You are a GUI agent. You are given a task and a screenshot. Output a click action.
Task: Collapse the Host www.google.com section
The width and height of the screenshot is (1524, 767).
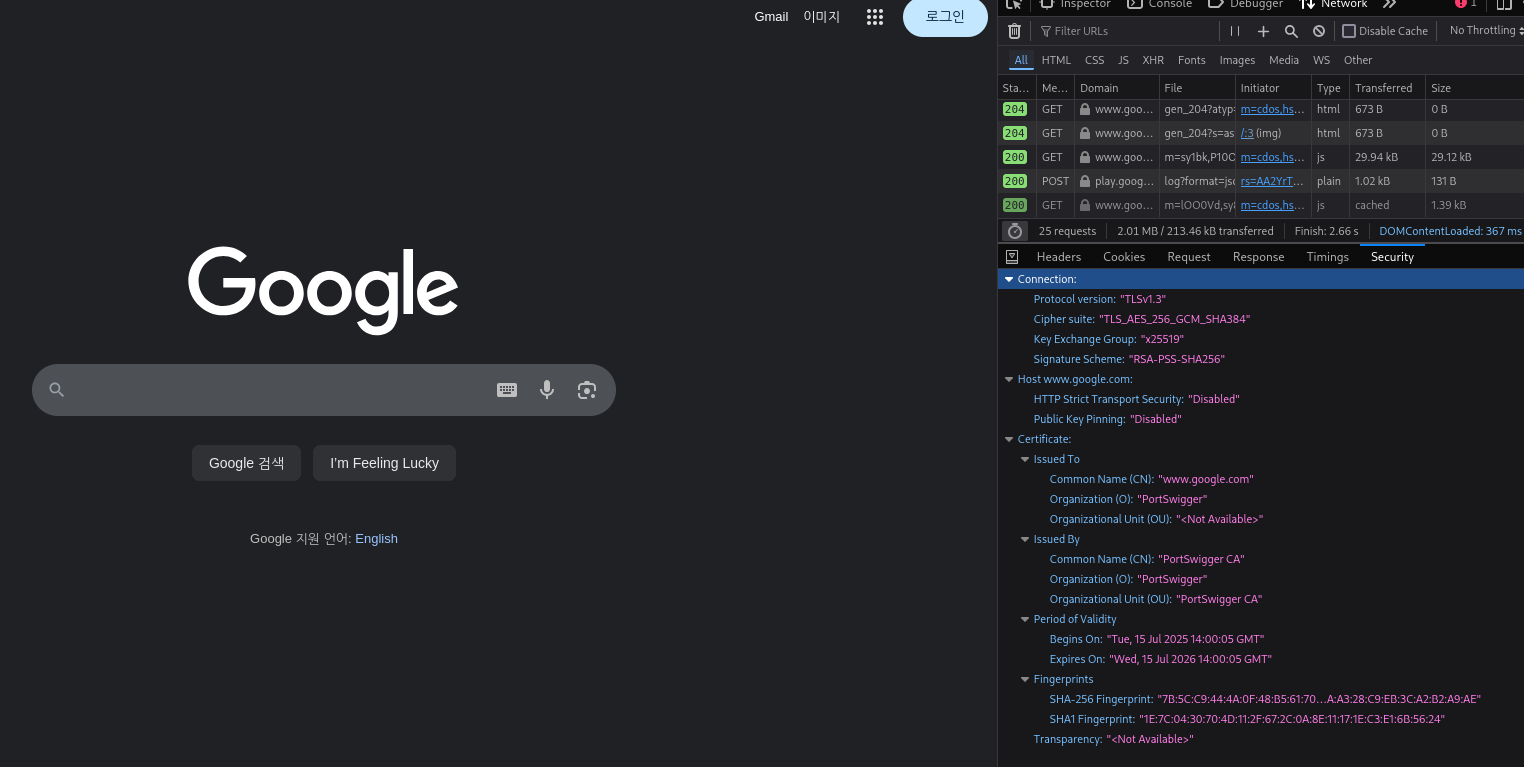point(1009,379)
